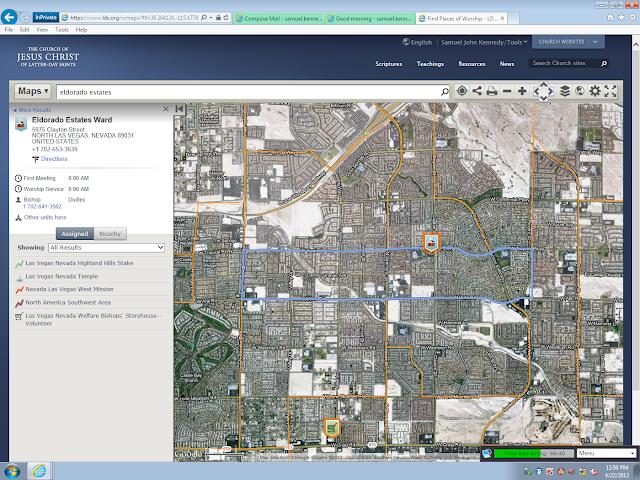Expand the Church Websites dropdown
This screenshot has height=480, width=640.
click(x=568, y=42)
